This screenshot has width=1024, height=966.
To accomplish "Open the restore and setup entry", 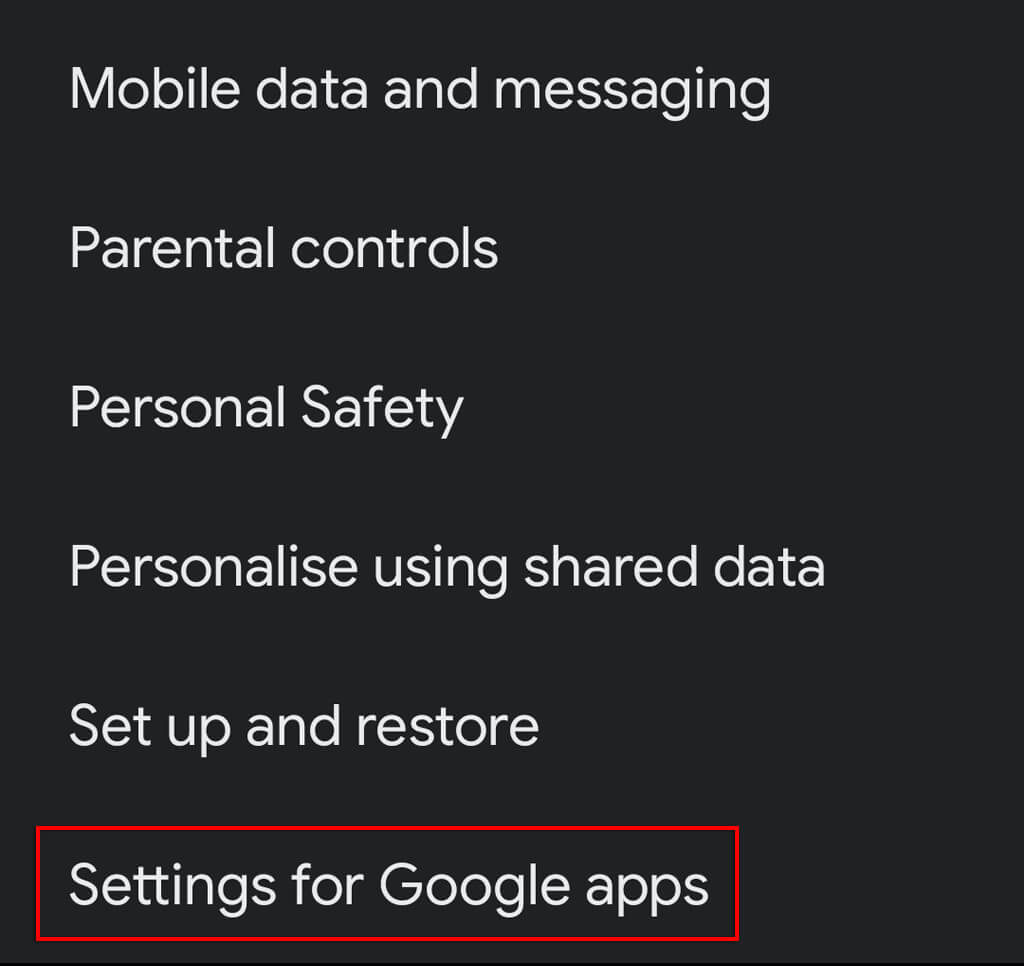I will tap(512, 726).
